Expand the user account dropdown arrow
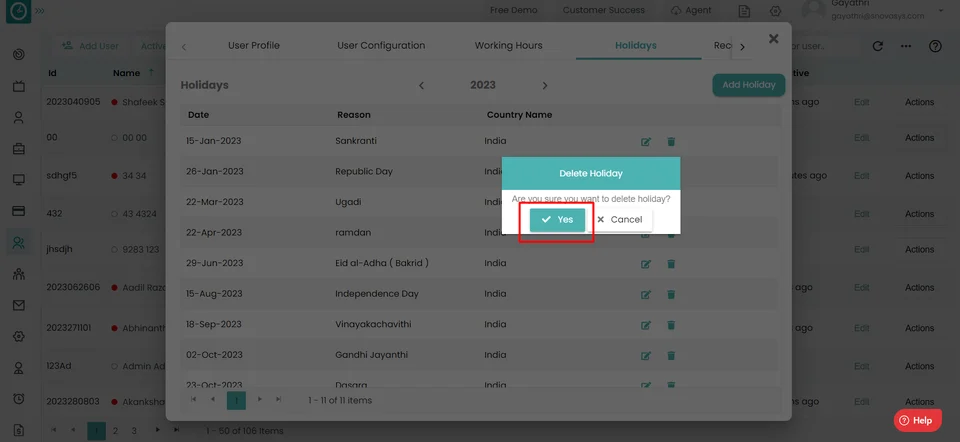Viewport: 960px width, 442px height. [941, 10]
